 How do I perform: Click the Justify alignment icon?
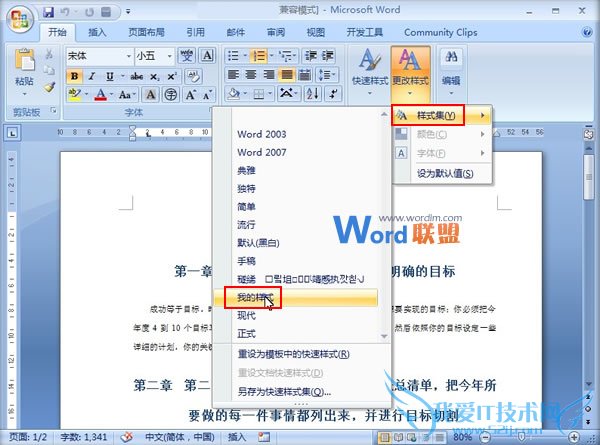[287, 74]
